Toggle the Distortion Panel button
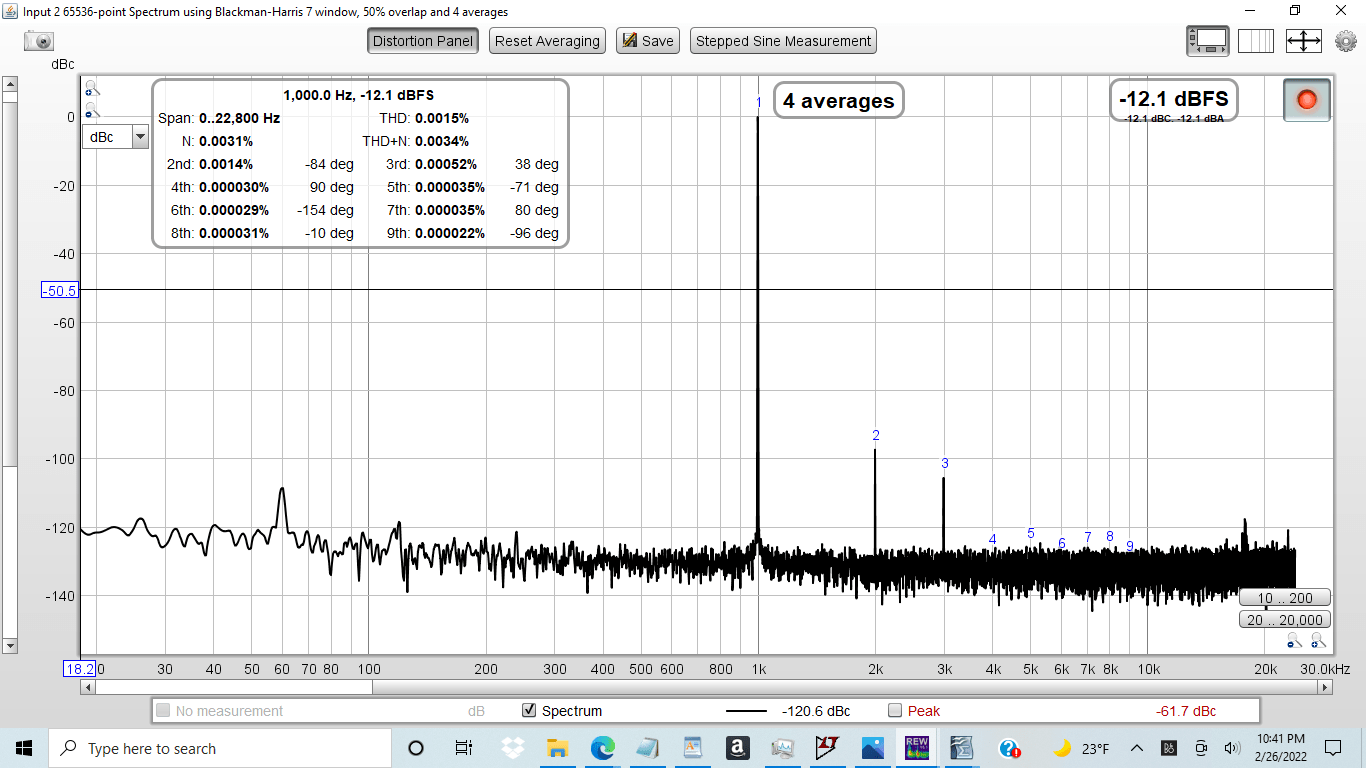 coord(423,41)
